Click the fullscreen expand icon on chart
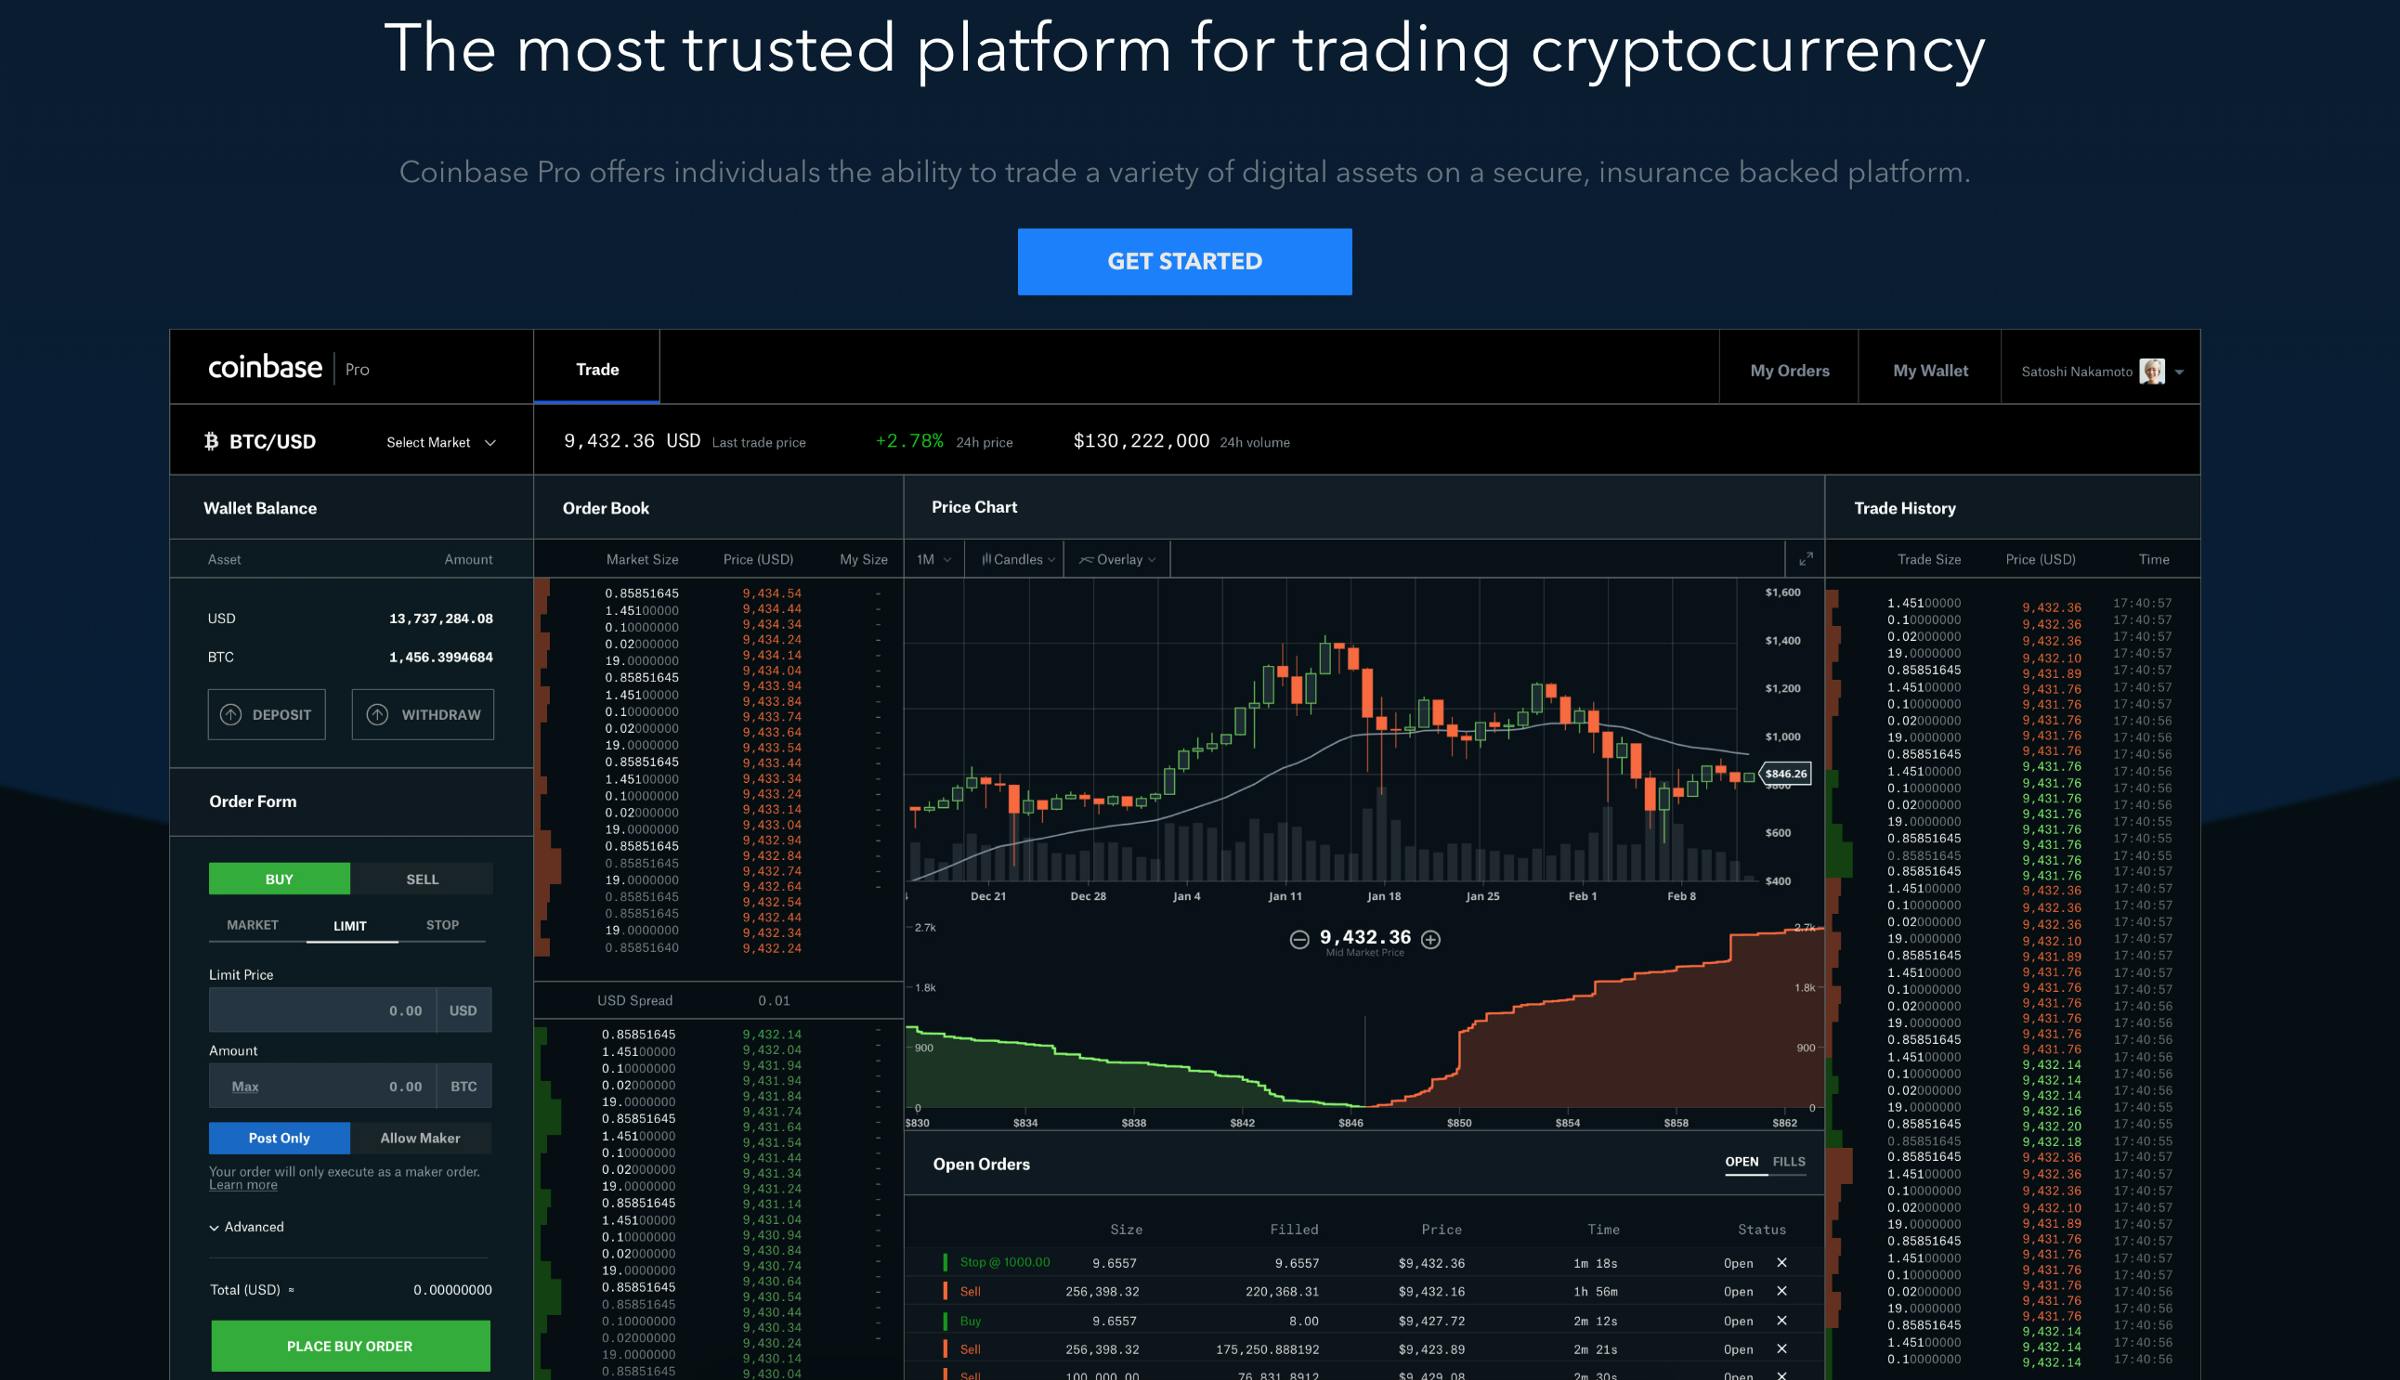Screen dimensions: 2400x1380 click(1805, 559)
